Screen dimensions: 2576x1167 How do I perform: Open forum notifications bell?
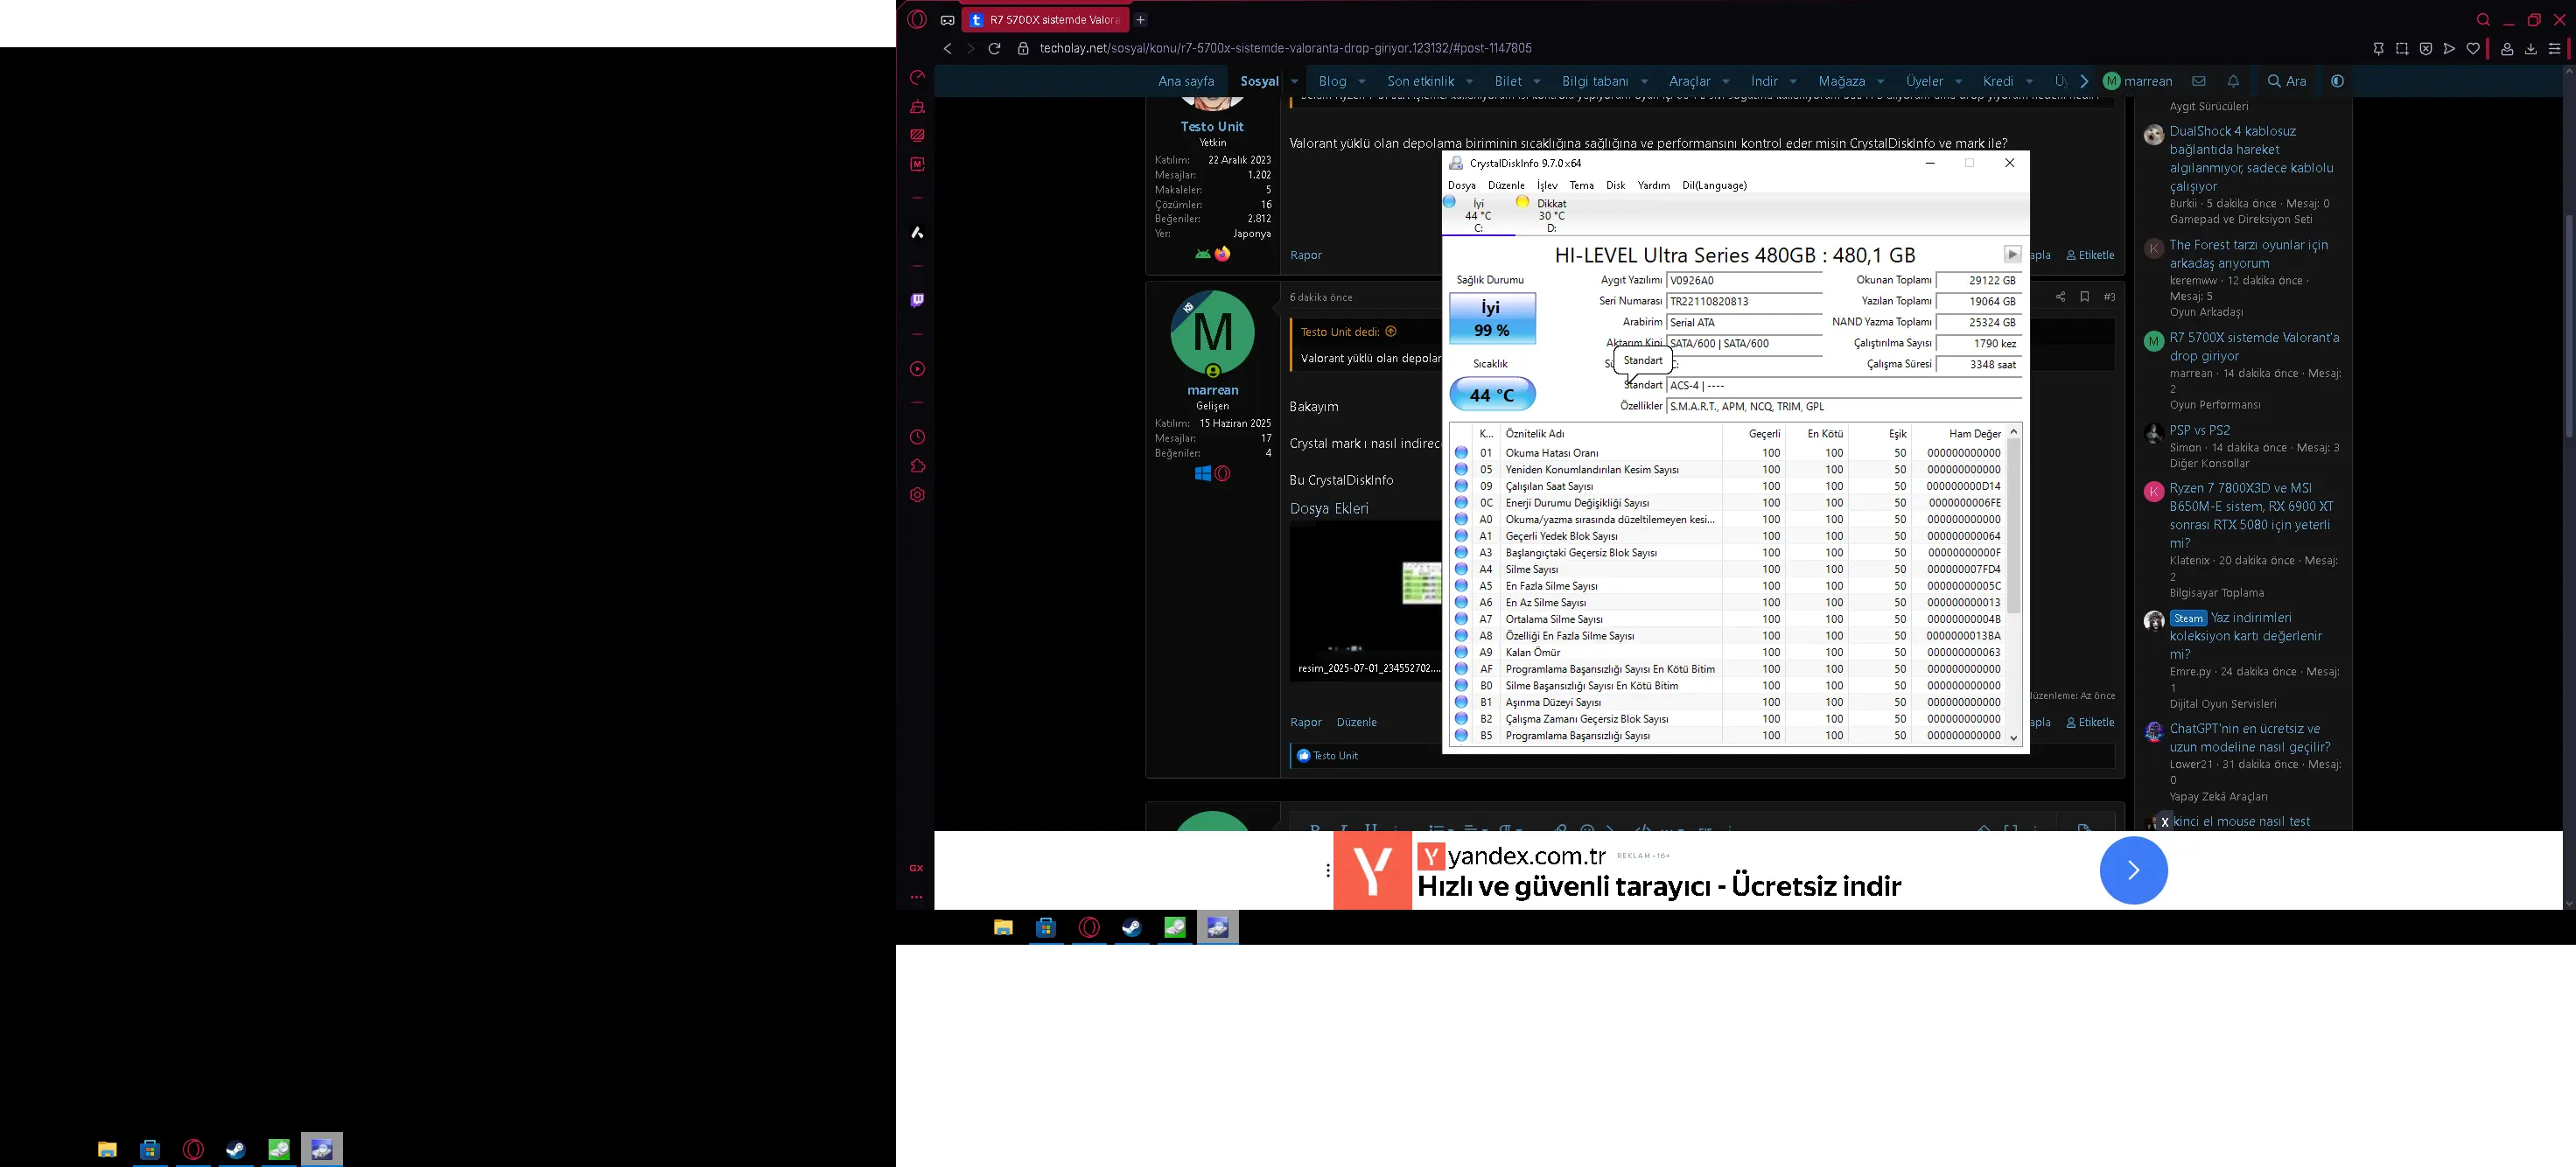point(2233,81)
